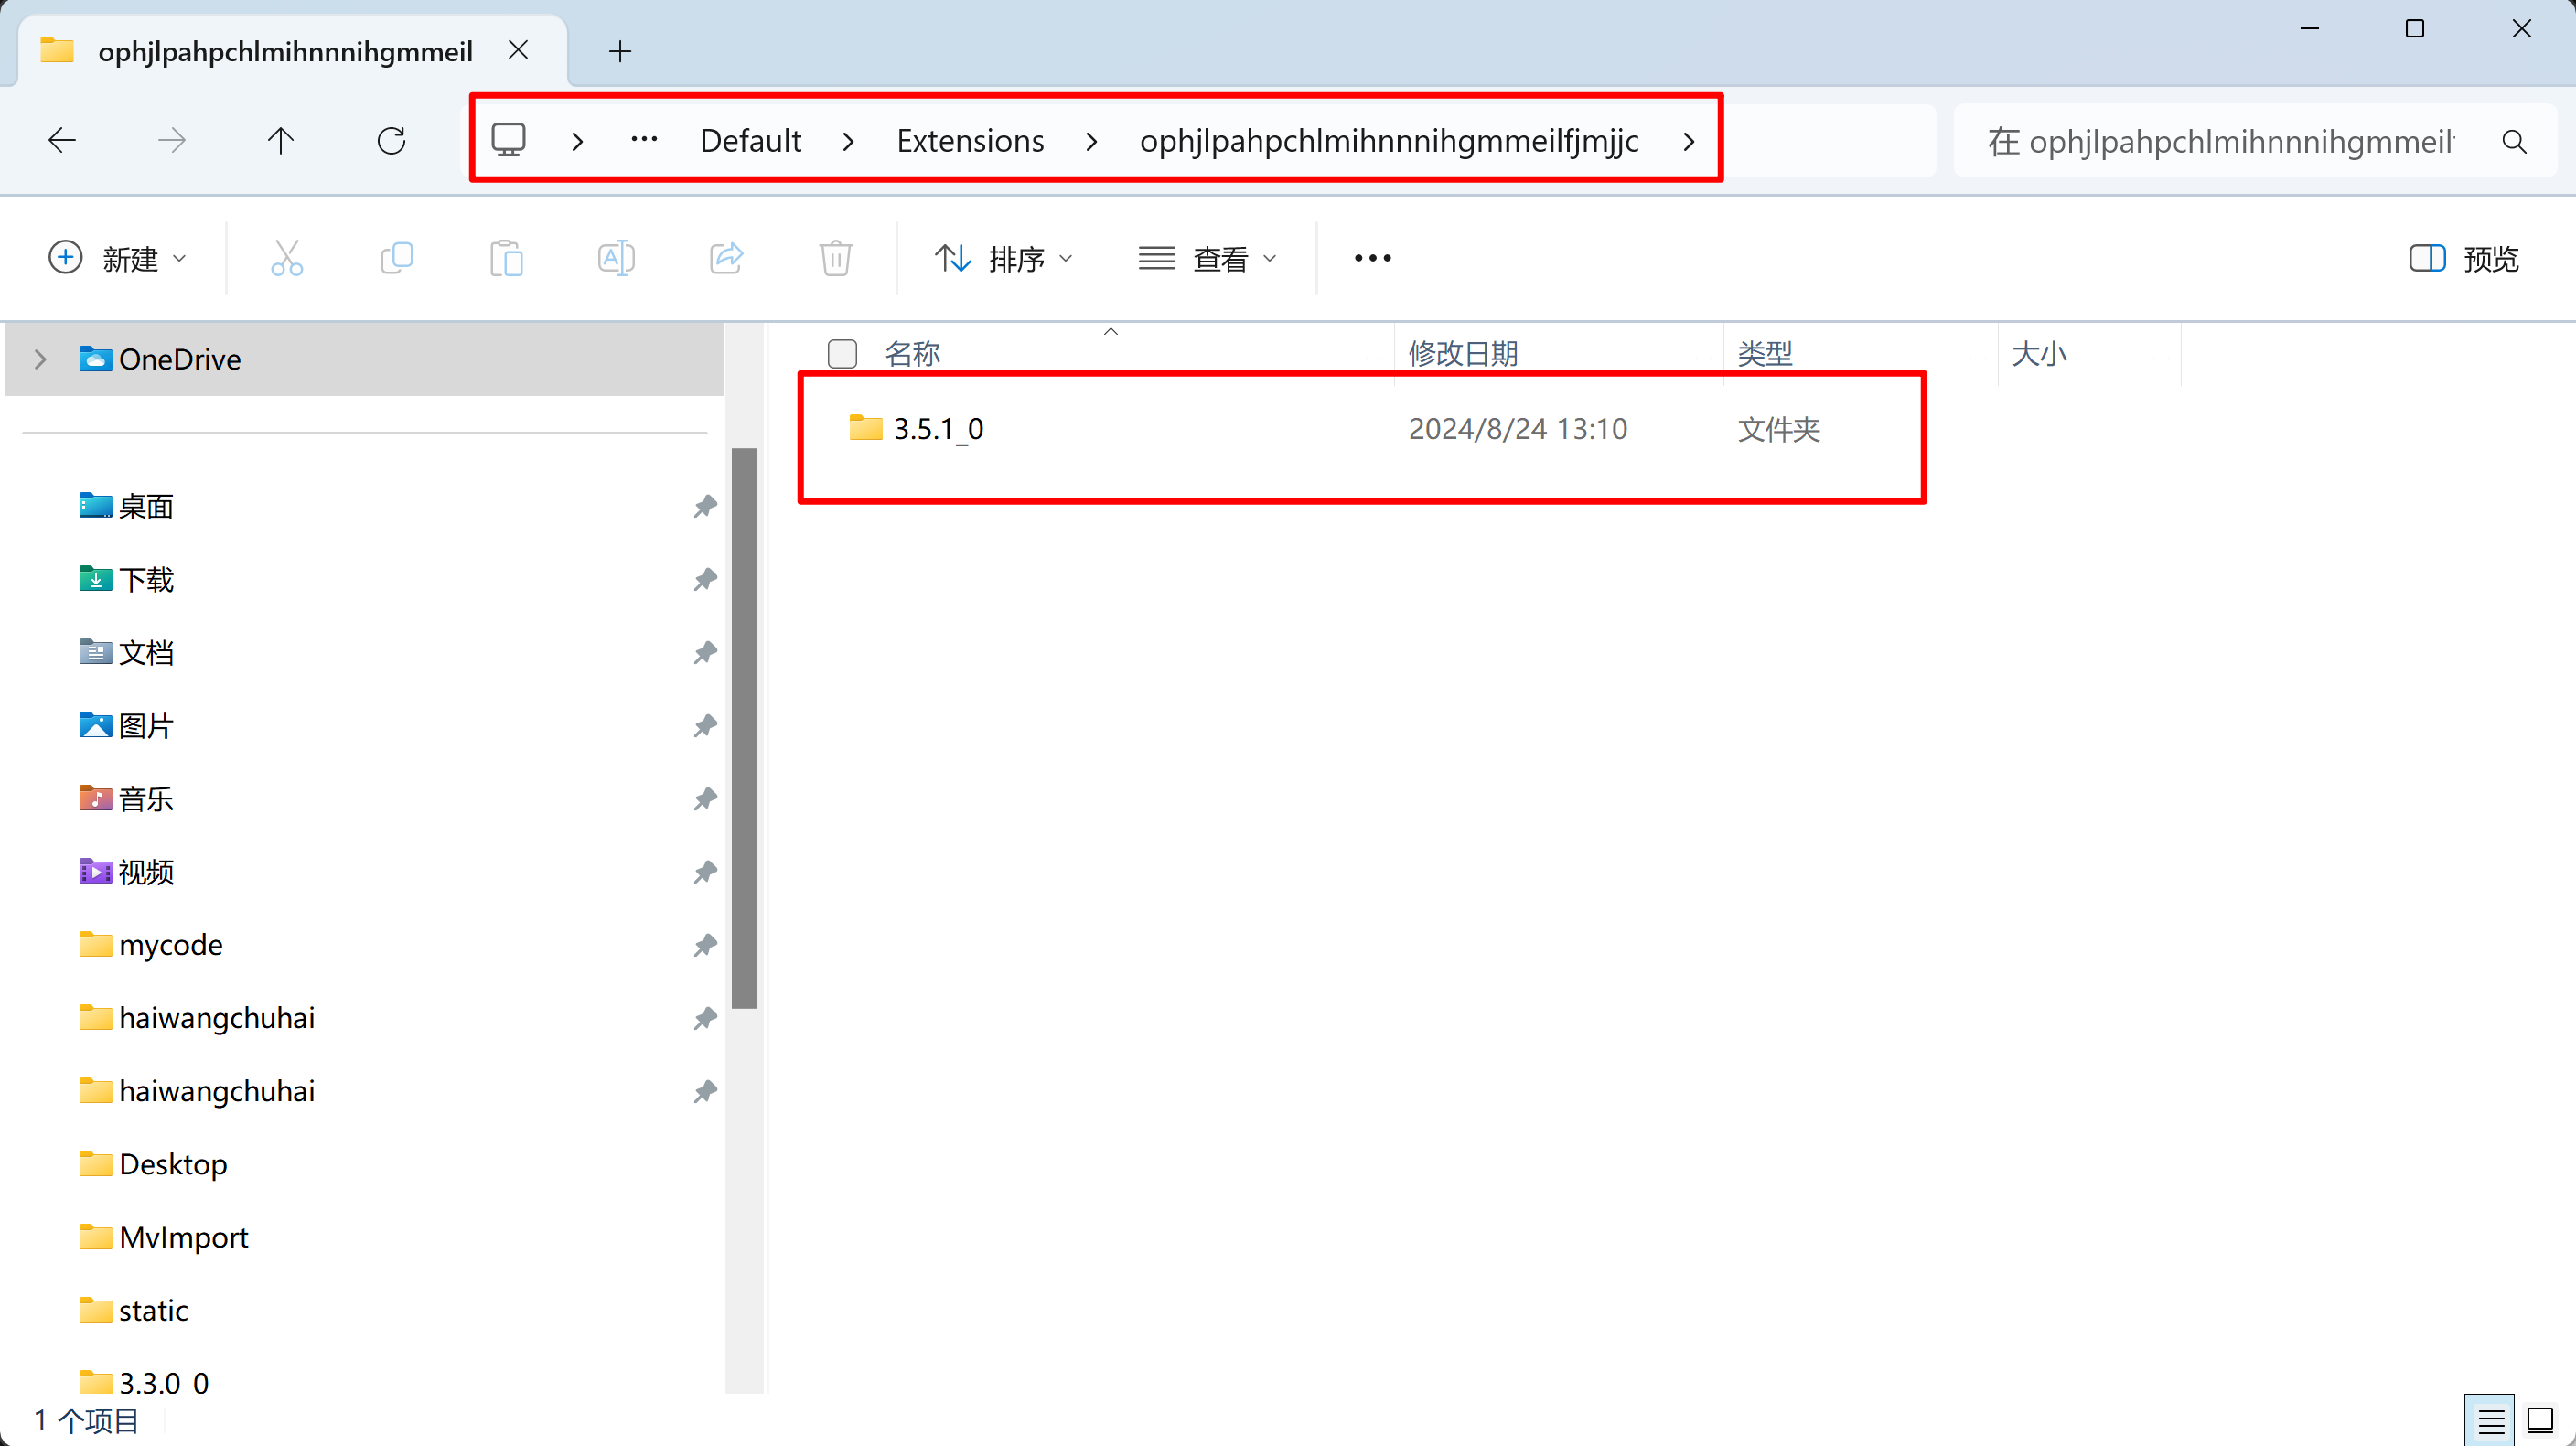Expand the chevron after the last breadcrumb

(1689, 142)
